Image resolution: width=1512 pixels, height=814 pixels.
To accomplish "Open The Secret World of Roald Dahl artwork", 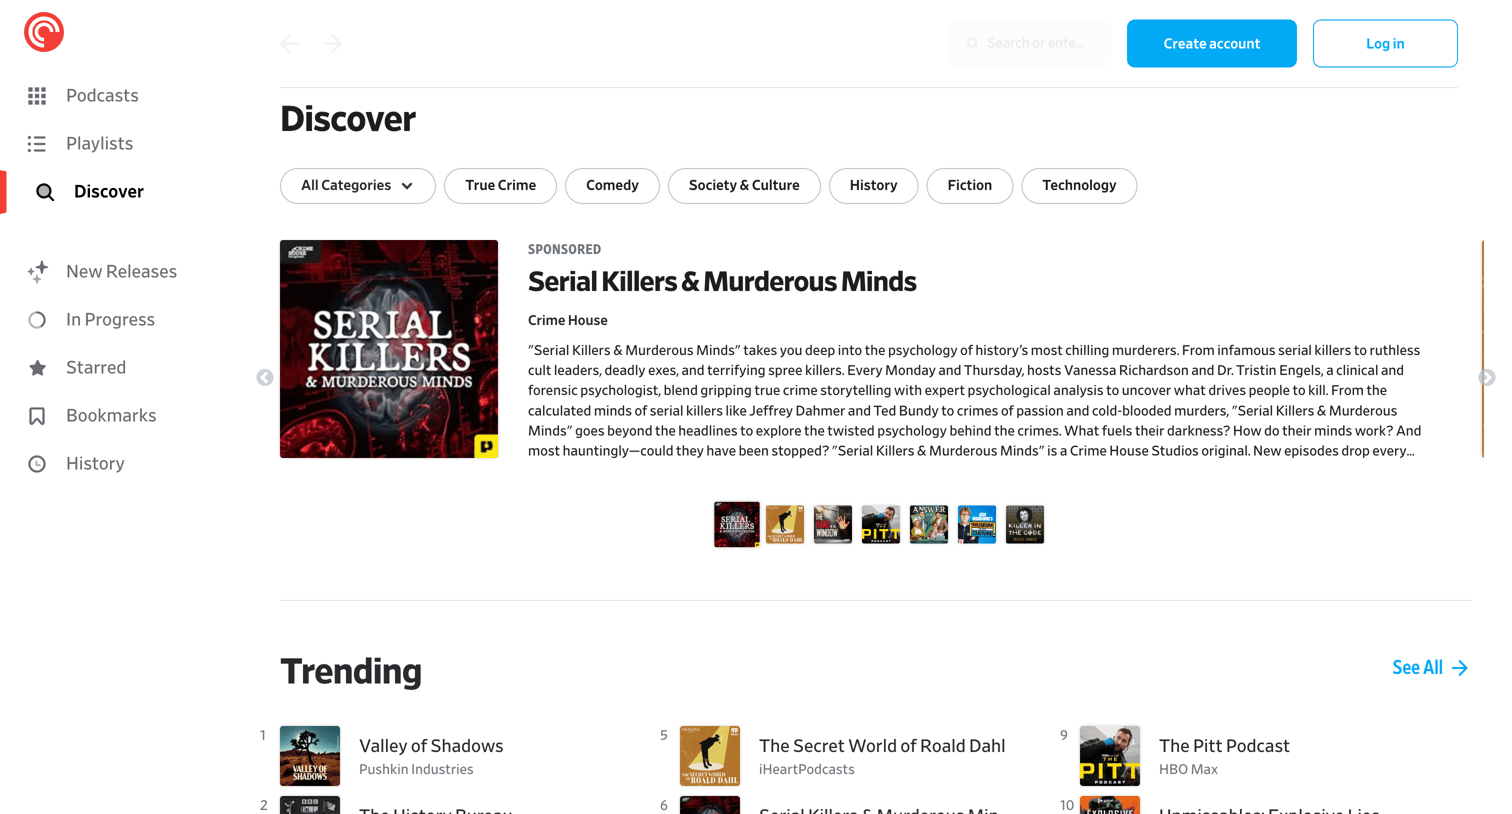I will (x=710, y=756).
